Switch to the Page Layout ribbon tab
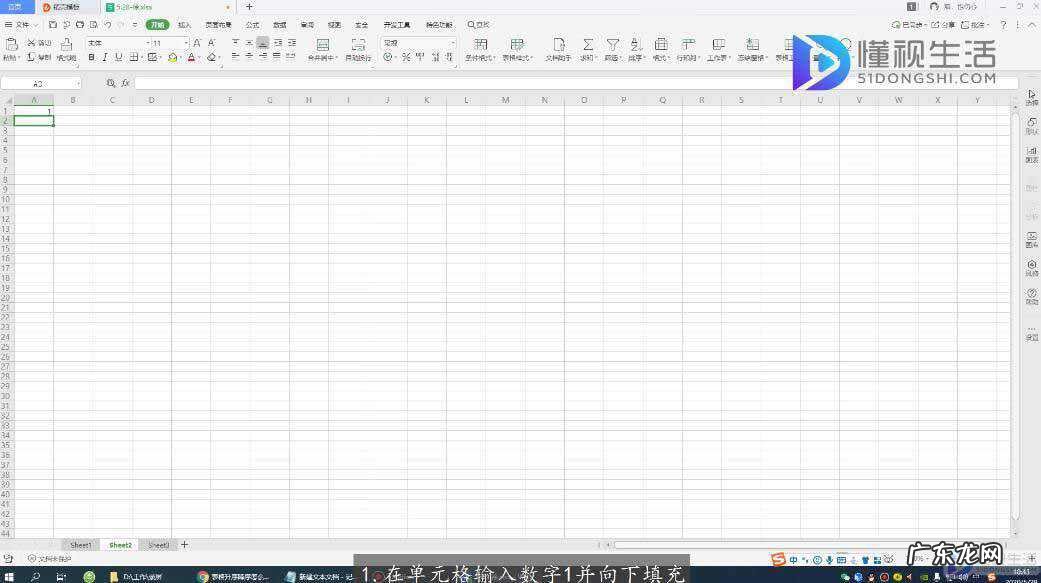Image resolution: width=1041 pixels, height=583 pixels. [218, 25]
